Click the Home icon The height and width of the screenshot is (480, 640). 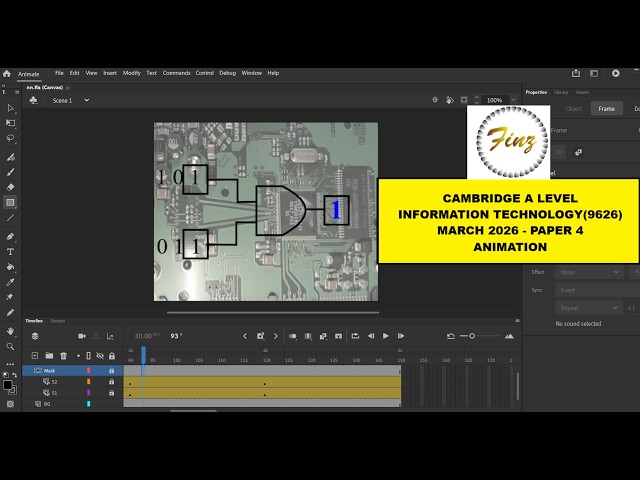pos(7,73)
